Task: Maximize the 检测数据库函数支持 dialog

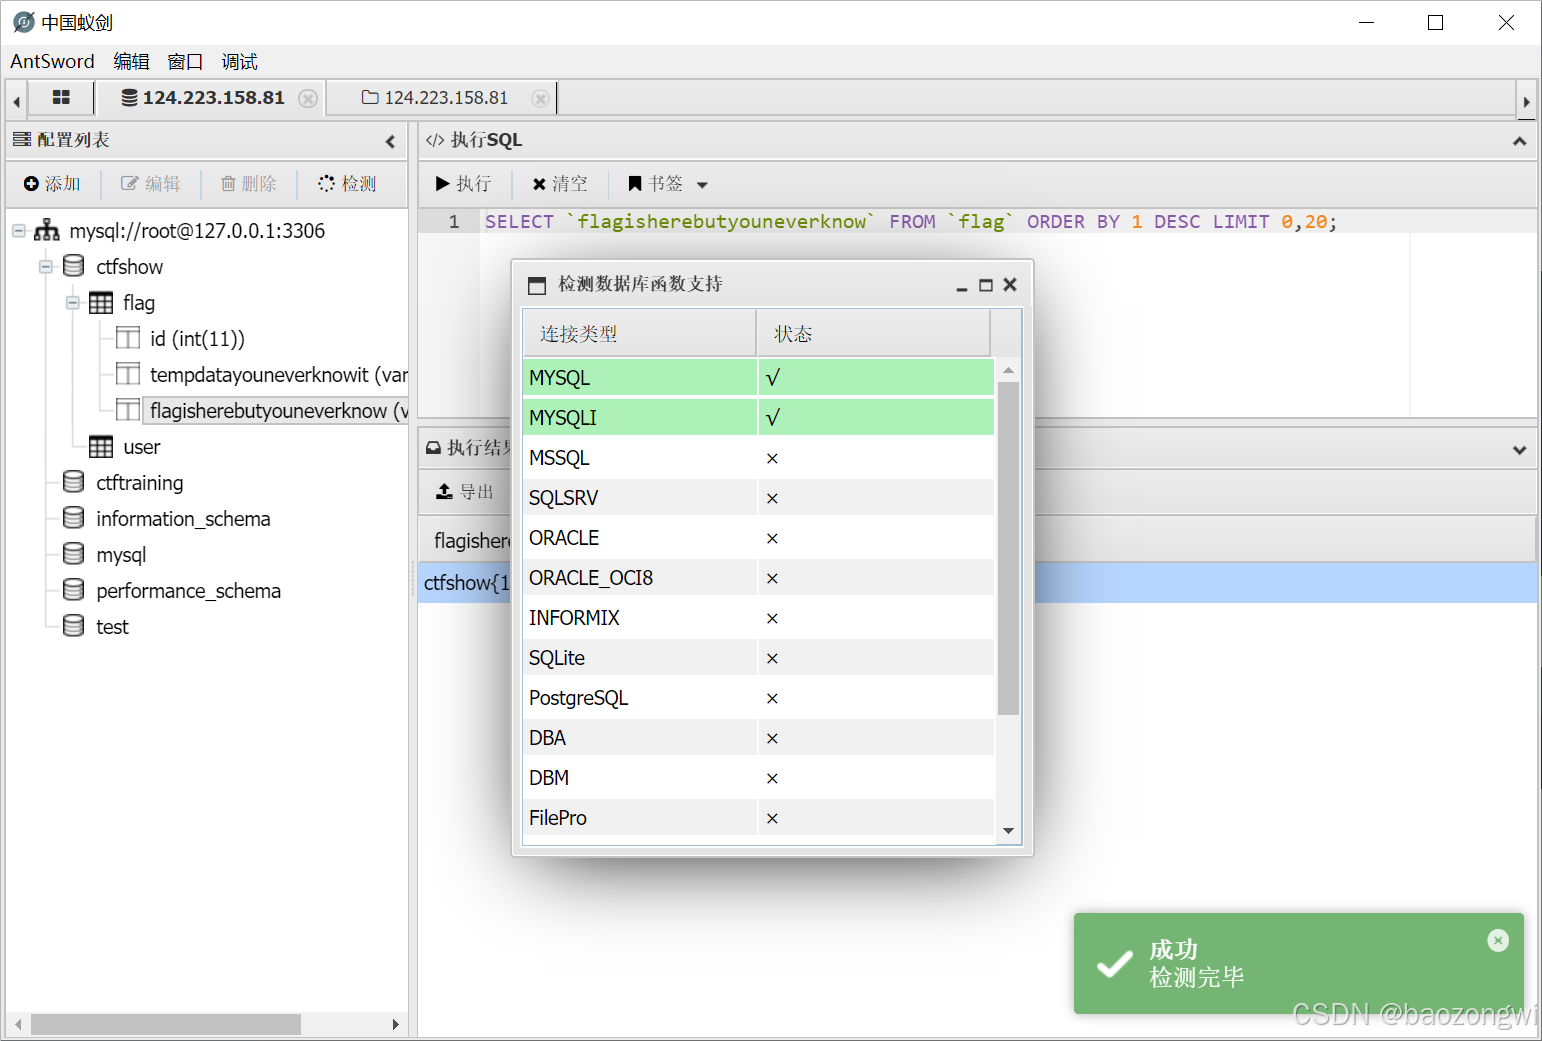Action: coord(985,285)
